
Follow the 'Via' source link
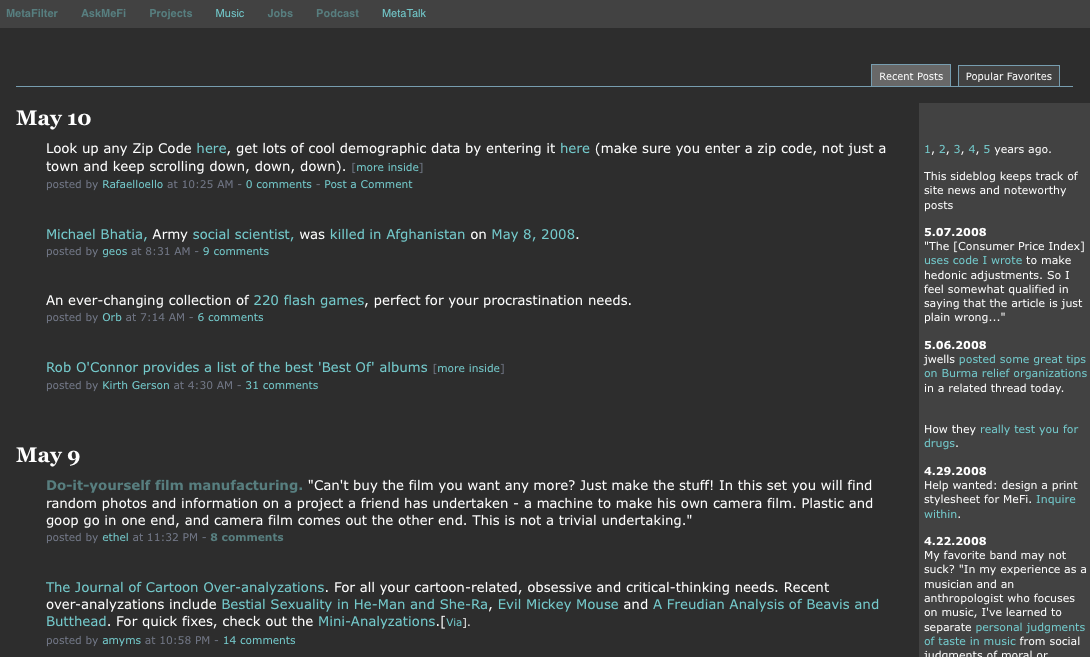click(x=454, y=623)
